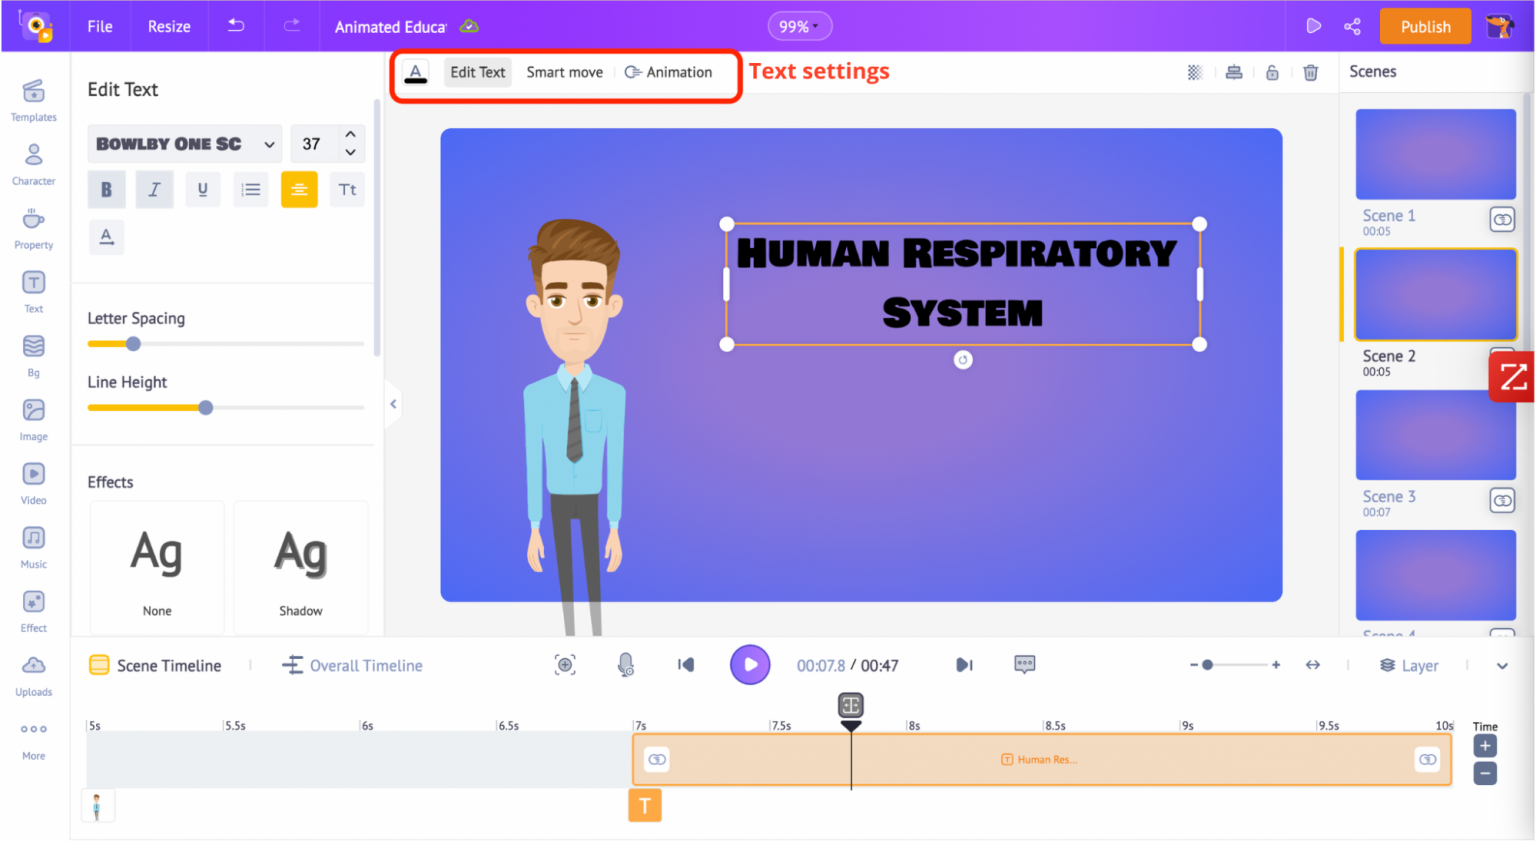Click the orange Publish button
The height and width of the screenshot is (841, 1536).
pos(1425,27)
